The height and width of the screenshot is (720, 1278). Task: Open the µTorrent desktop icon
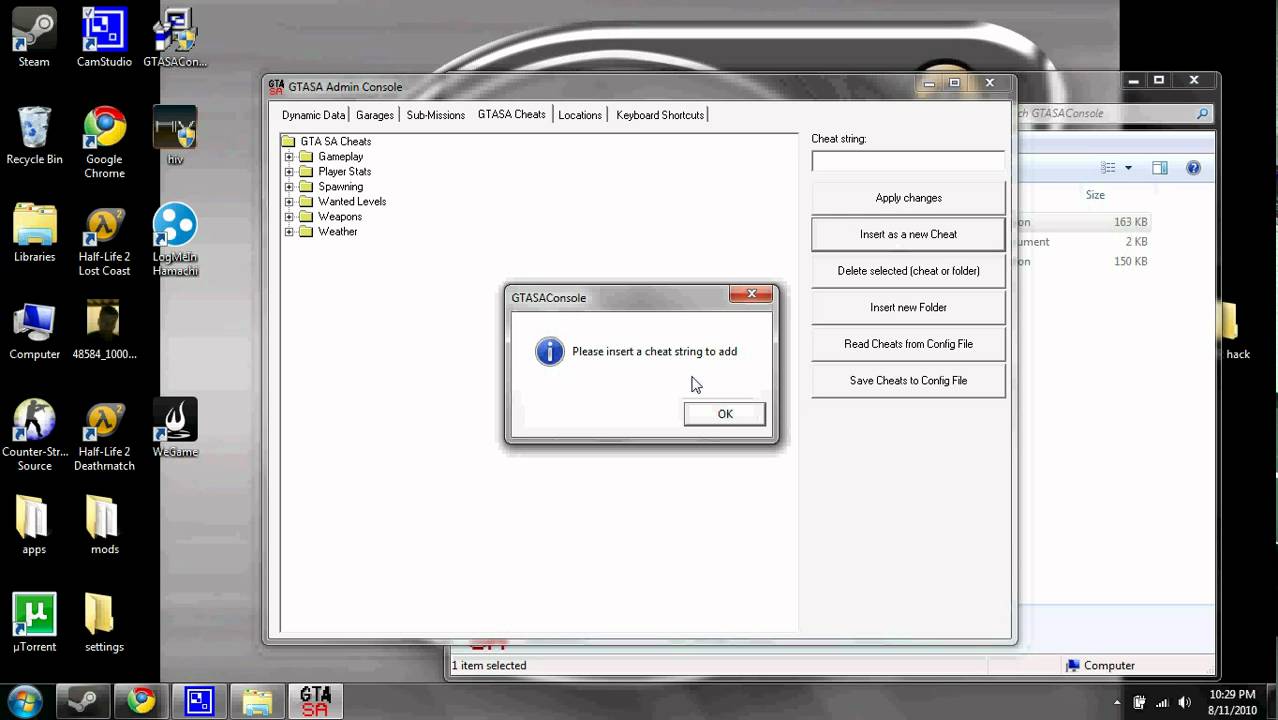34,622
